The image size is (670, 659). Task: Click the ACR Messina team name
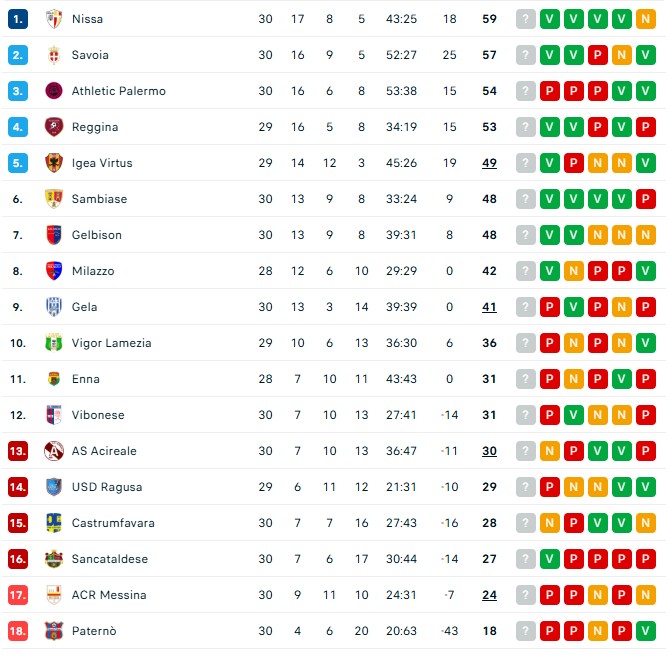[x=109, y=595]
